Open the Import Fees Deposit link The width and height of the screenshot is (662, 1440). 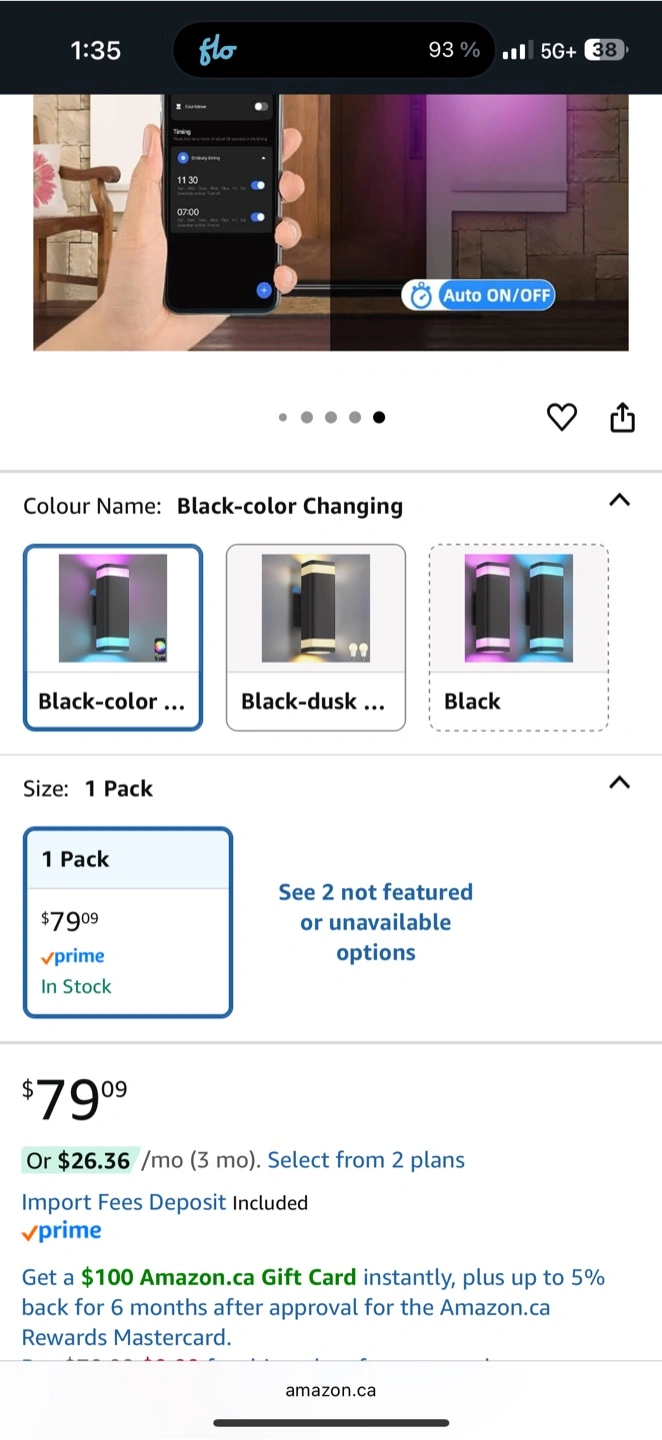tap(125, 1202)
